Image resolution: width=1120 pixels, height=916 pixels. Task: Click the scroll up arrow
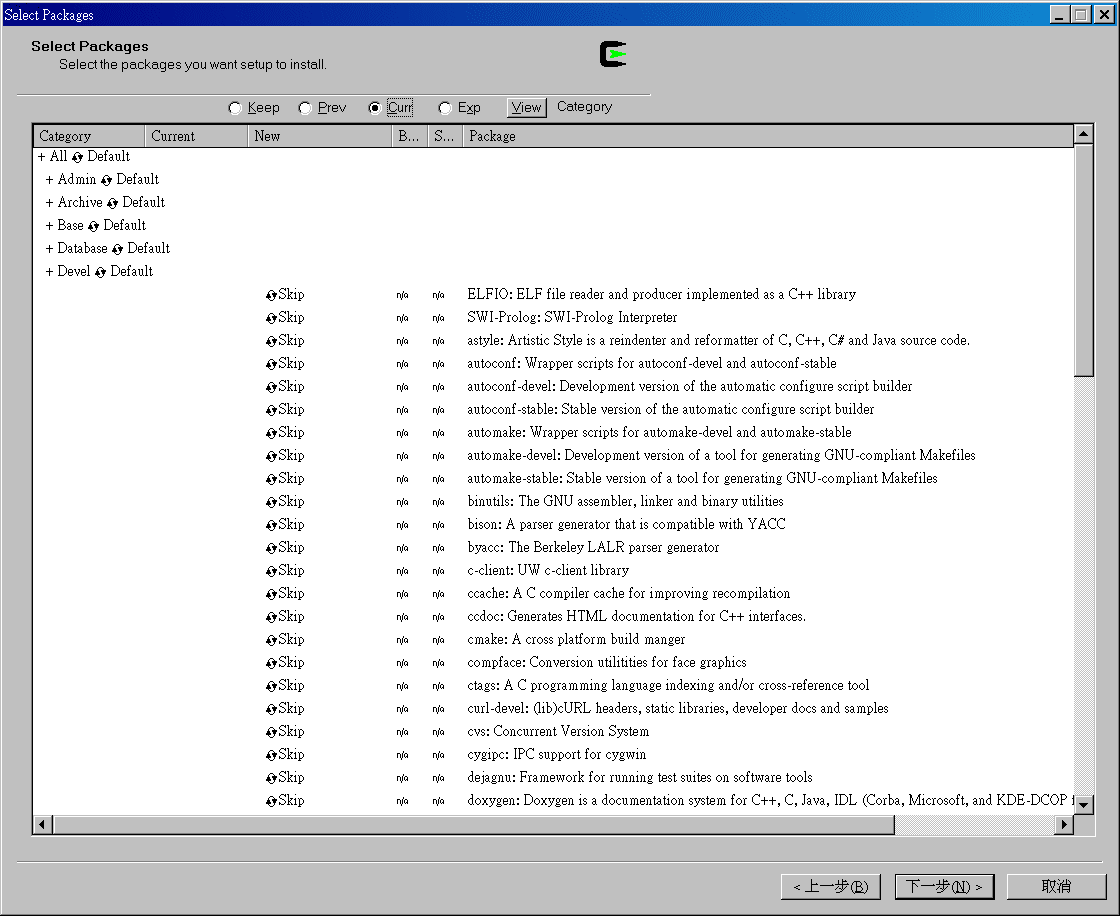click(x=1084, y=134)
